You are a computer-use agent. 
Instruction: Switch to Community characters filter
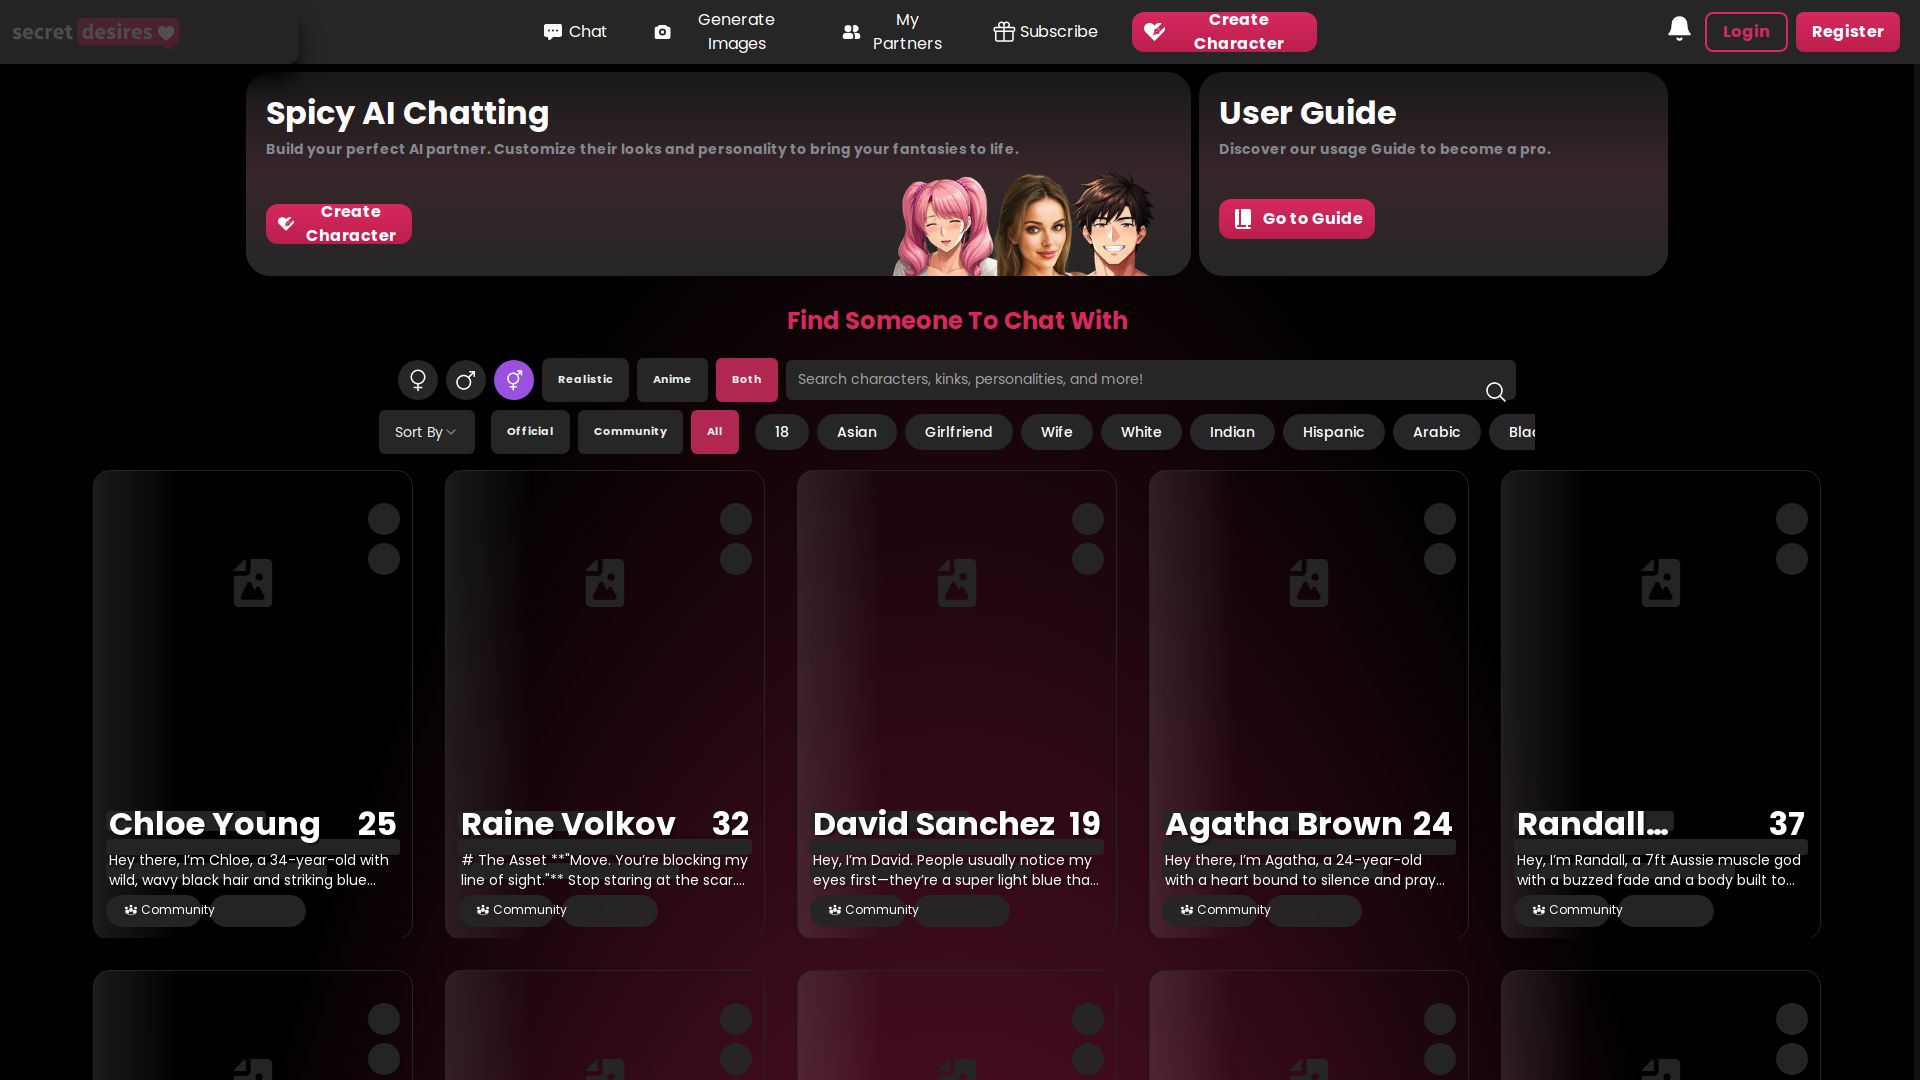630,432
